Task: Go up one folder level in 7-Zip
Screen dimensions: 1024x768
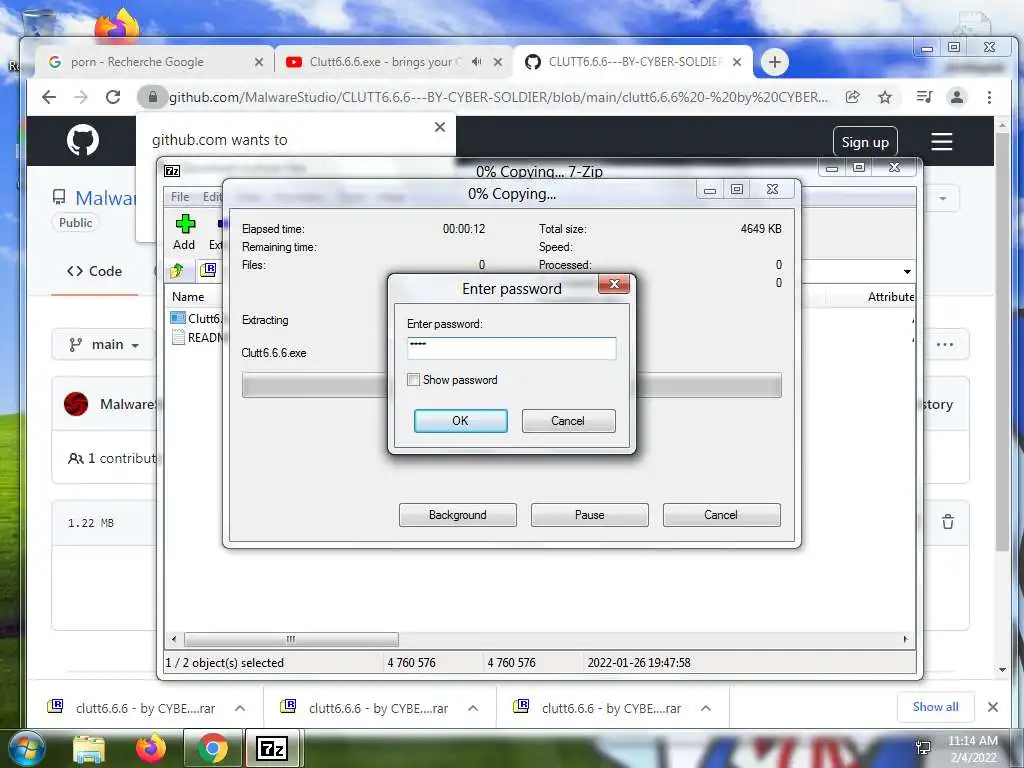Action: coord(176,270)
